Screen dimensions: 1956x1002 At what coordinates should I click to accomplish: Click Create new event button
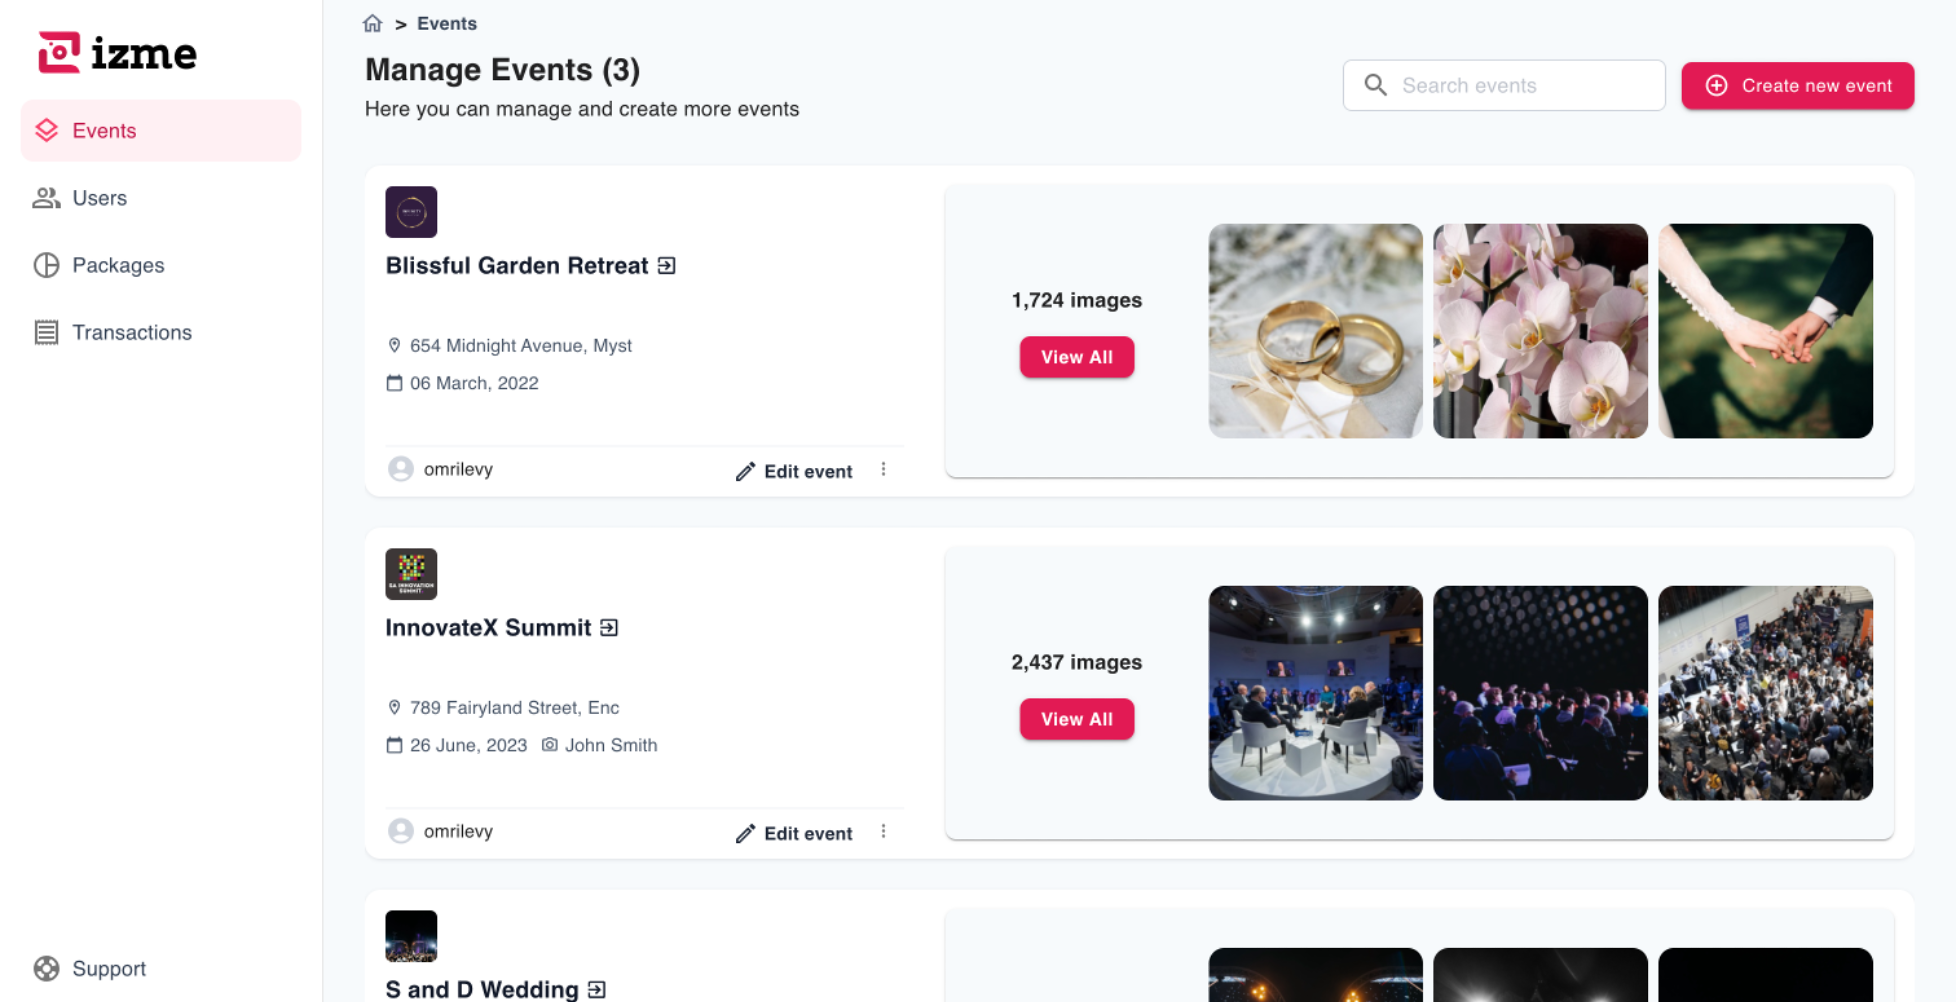(x=1797, y=86)
